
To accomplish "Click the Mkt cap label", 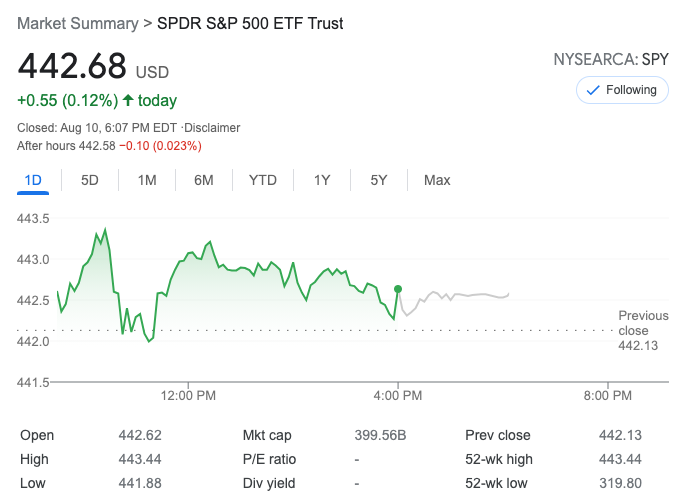I will click(268, 435).
